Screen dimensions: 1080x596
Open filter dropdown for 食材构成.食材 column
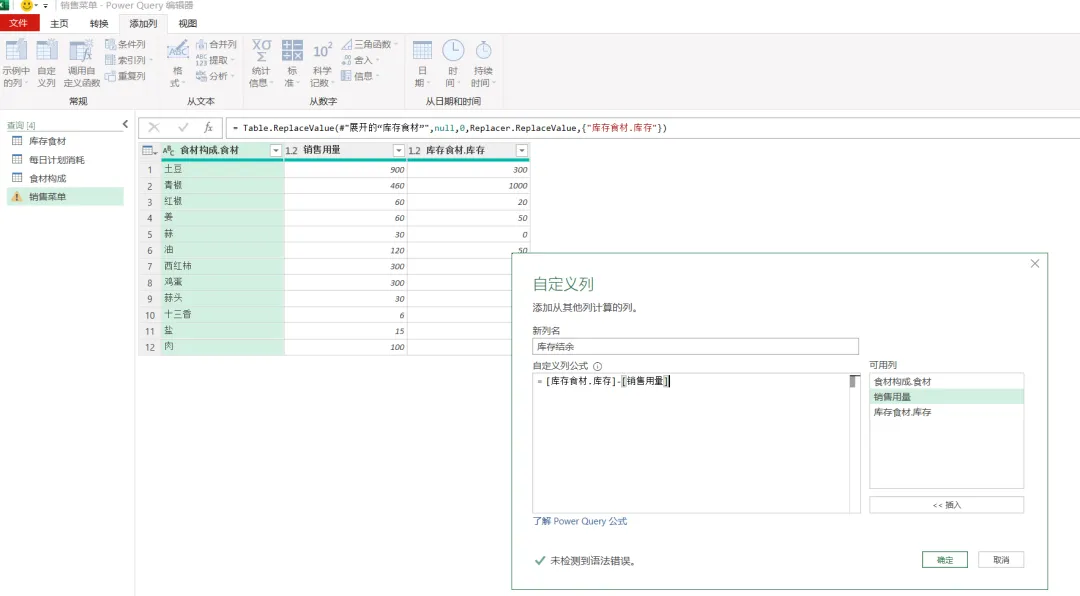click(276, 150)
